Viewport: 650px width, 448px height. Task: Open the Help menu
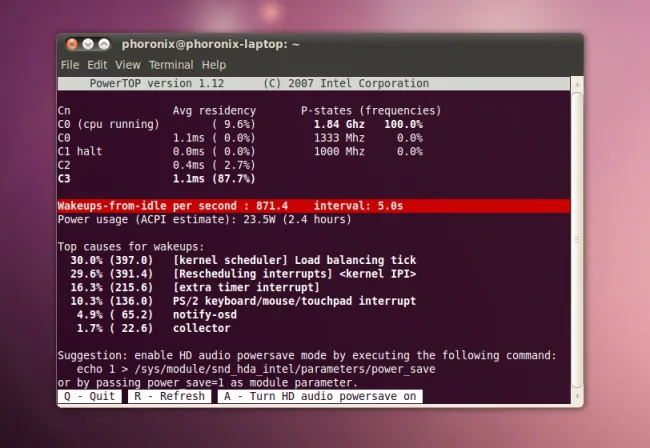click(214, 65)
